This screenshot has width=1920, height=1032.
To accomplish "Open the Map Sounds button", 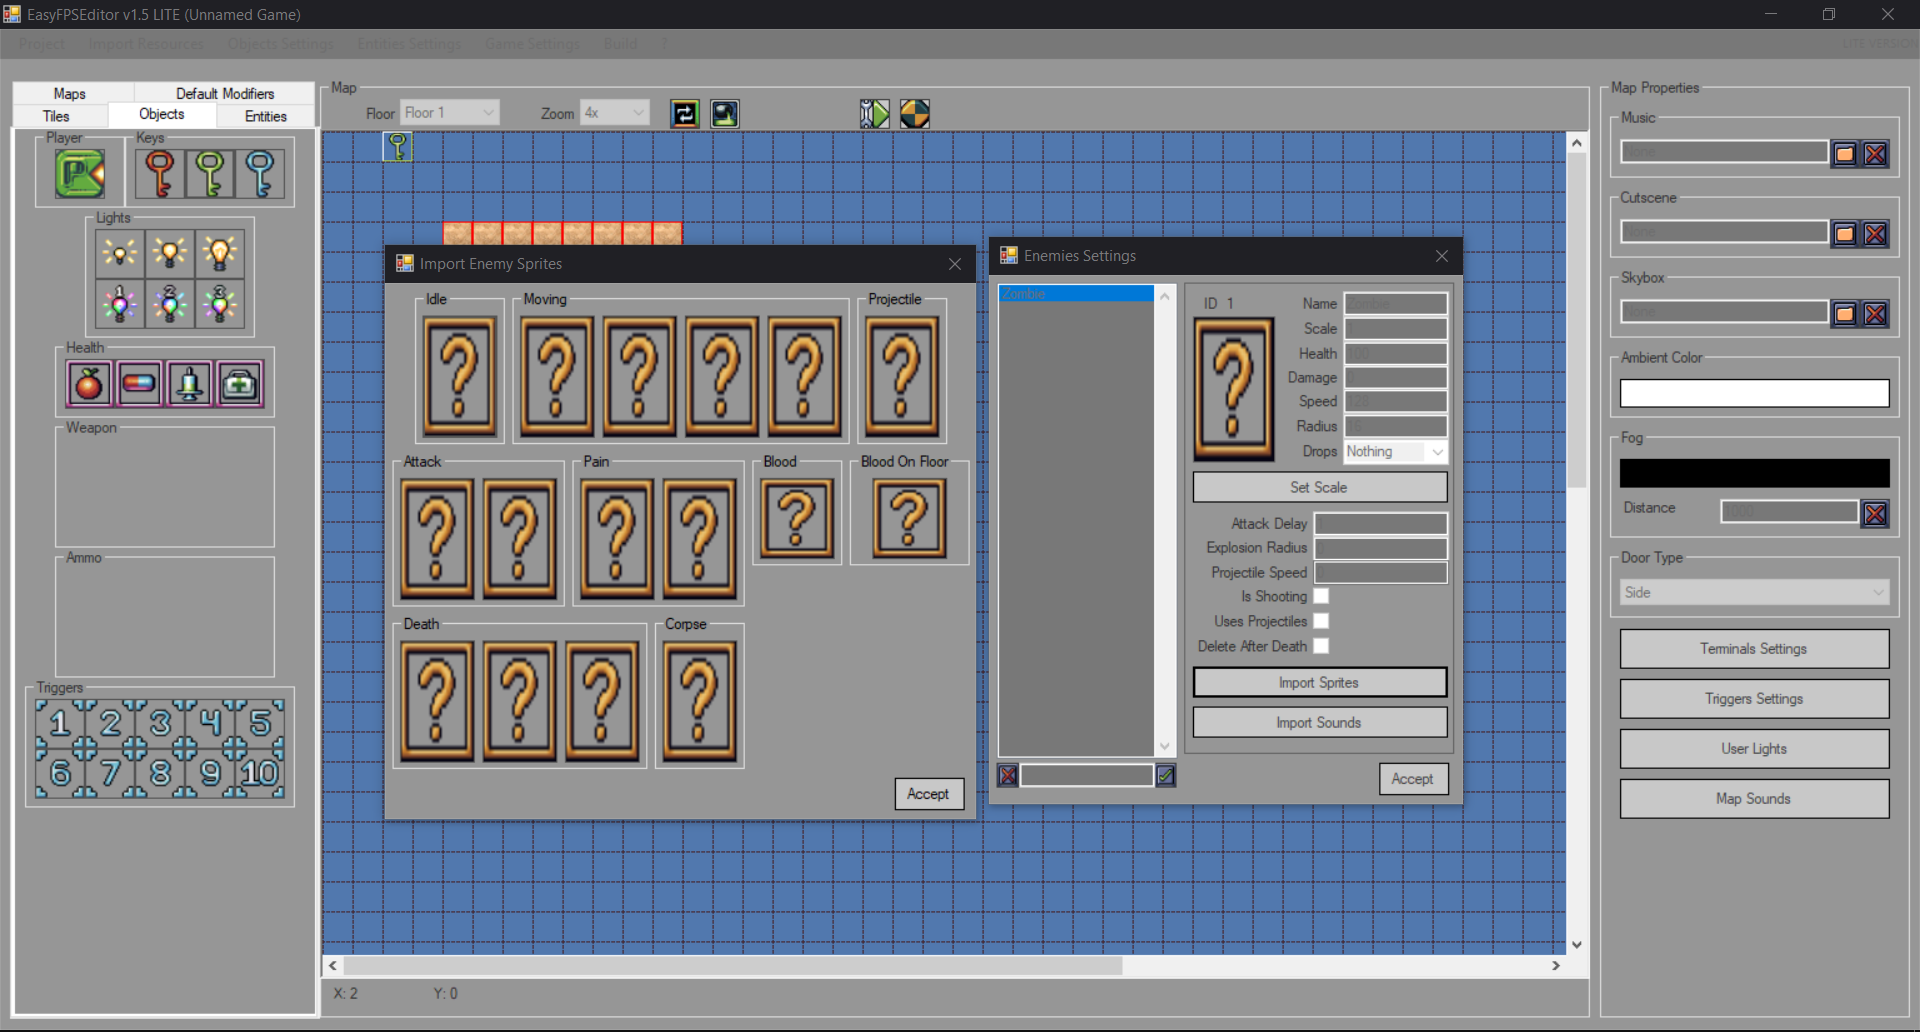I will [x=1755, y=799].
